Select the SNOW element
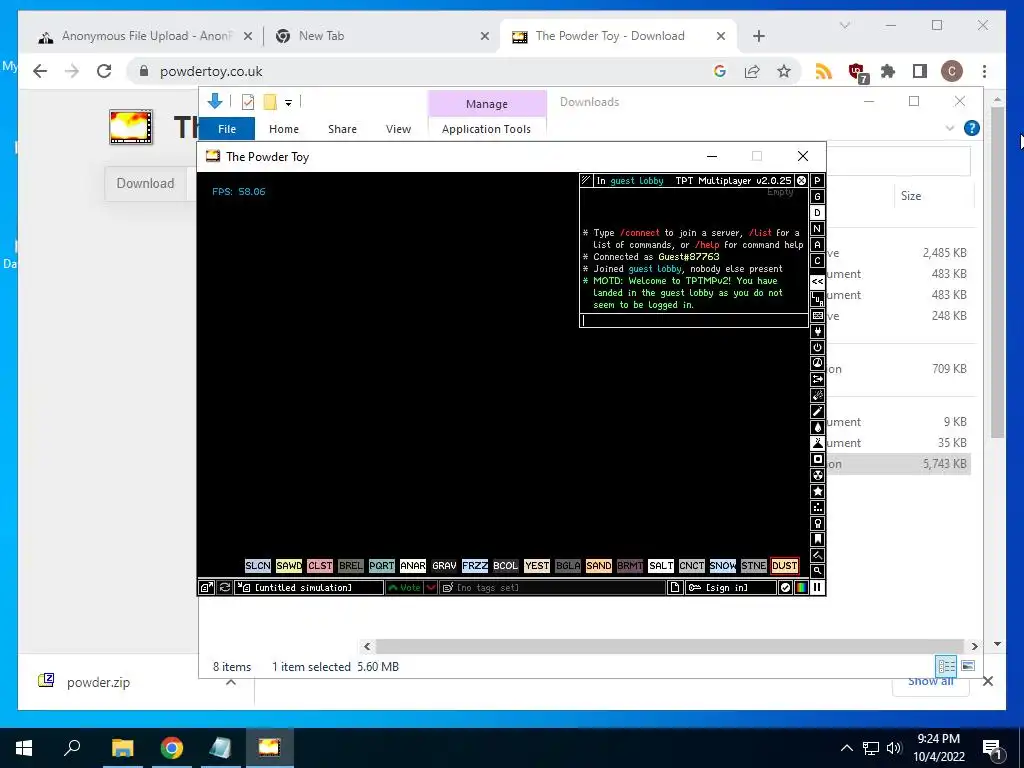 [722, 566]
